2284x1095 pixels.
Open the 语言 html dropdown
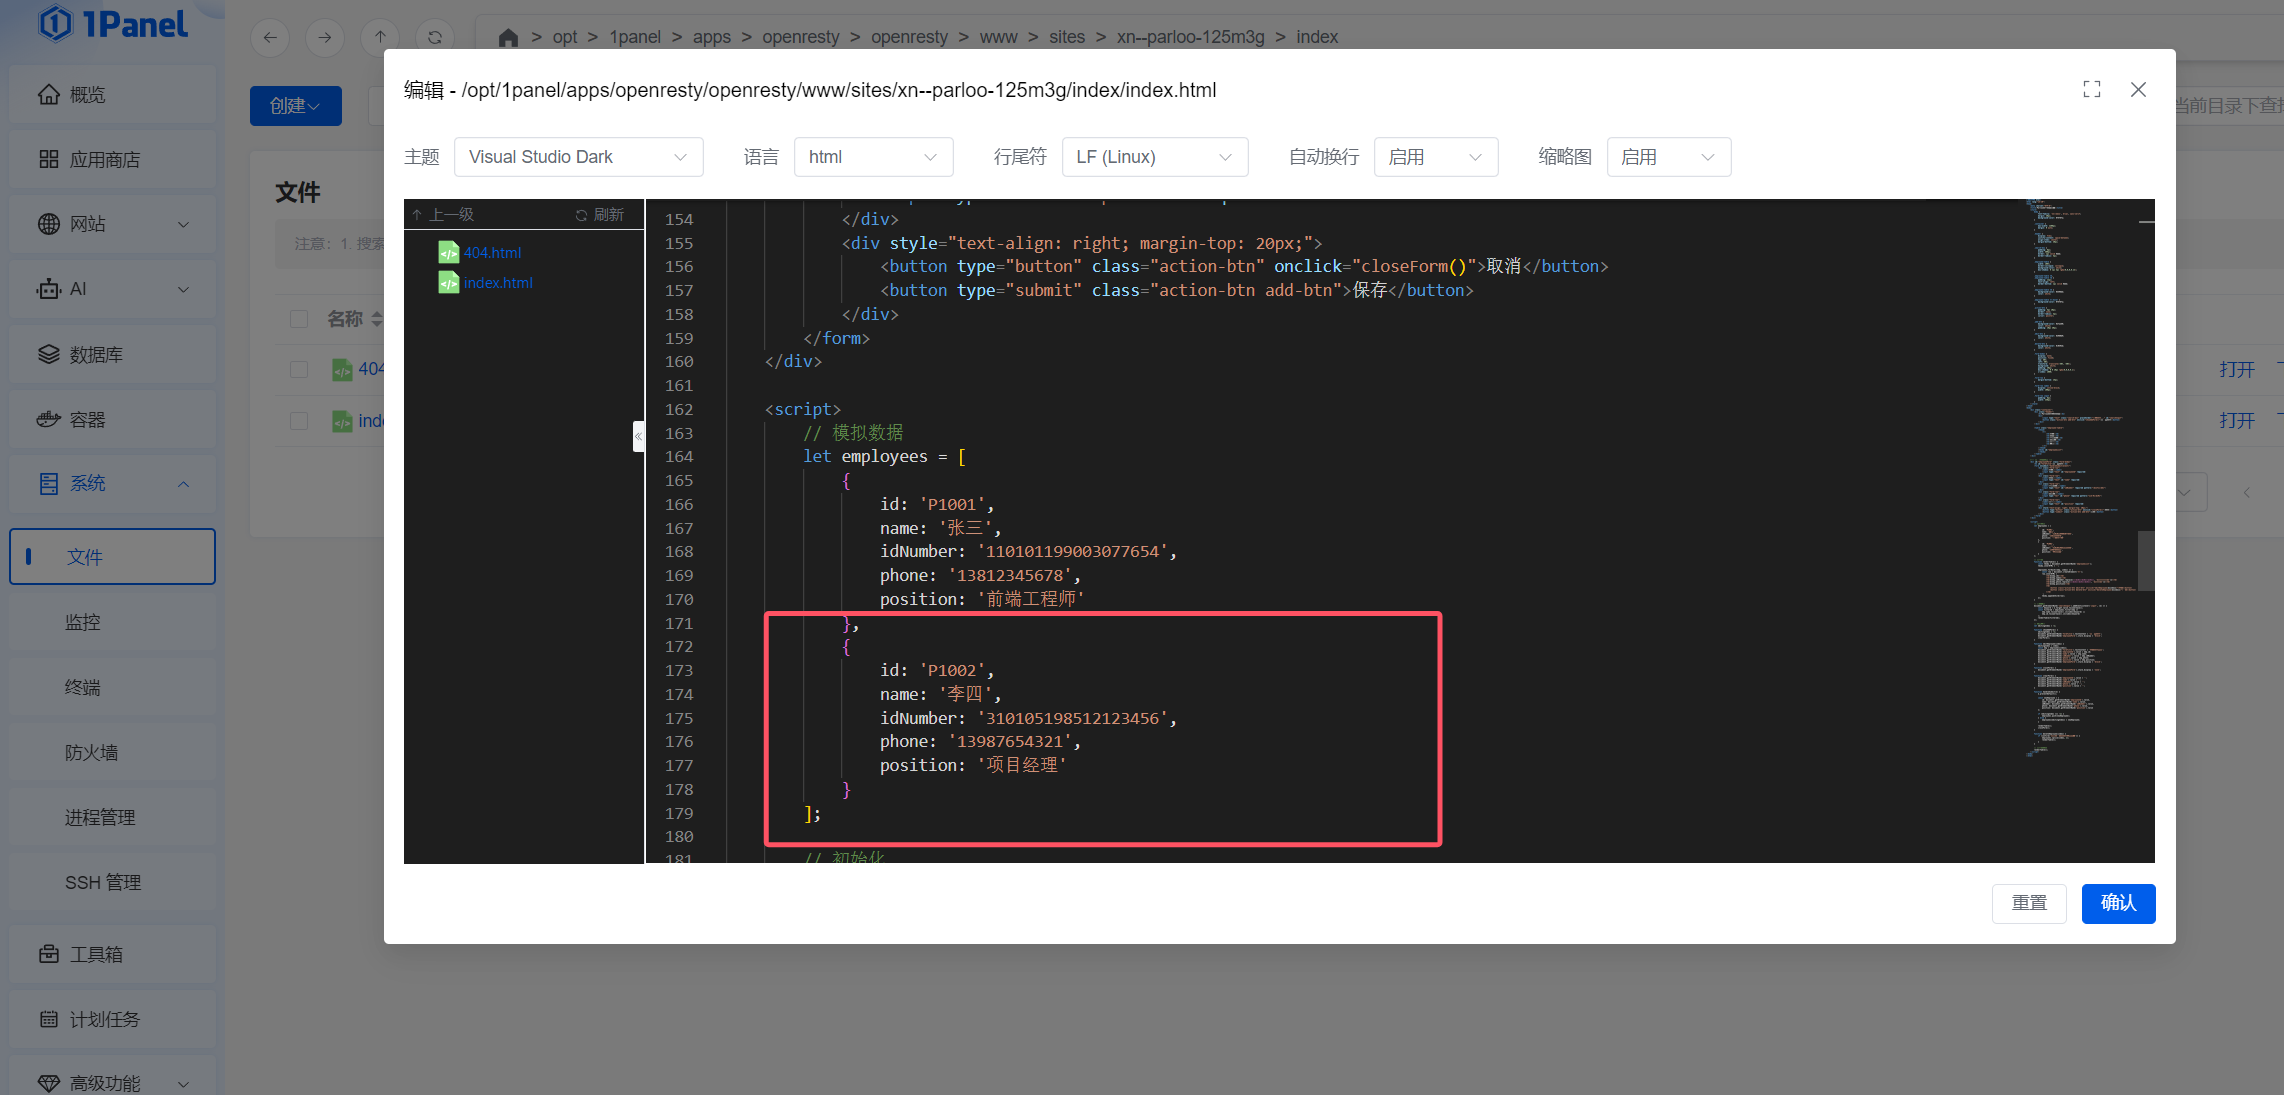click(x=873, y=157)
